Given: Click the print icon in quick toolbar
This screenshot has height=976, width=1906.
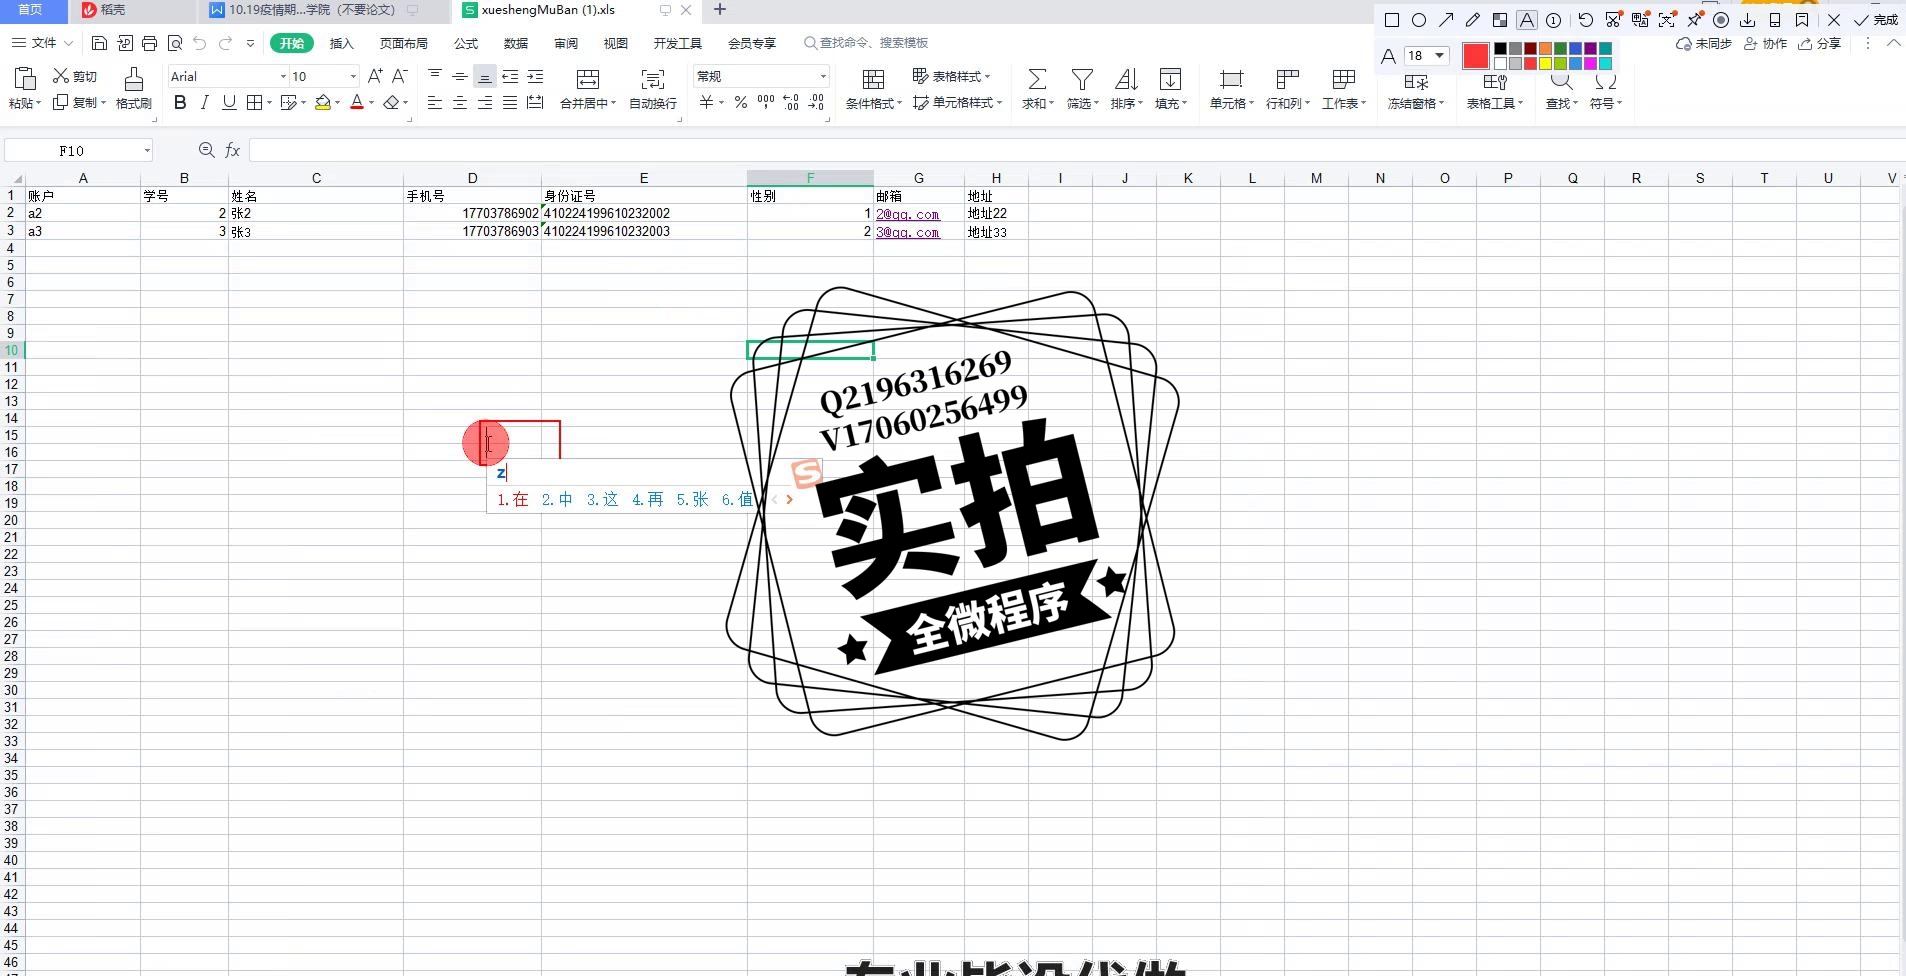Looking at the screenshot, I should (x=149, y=43).
